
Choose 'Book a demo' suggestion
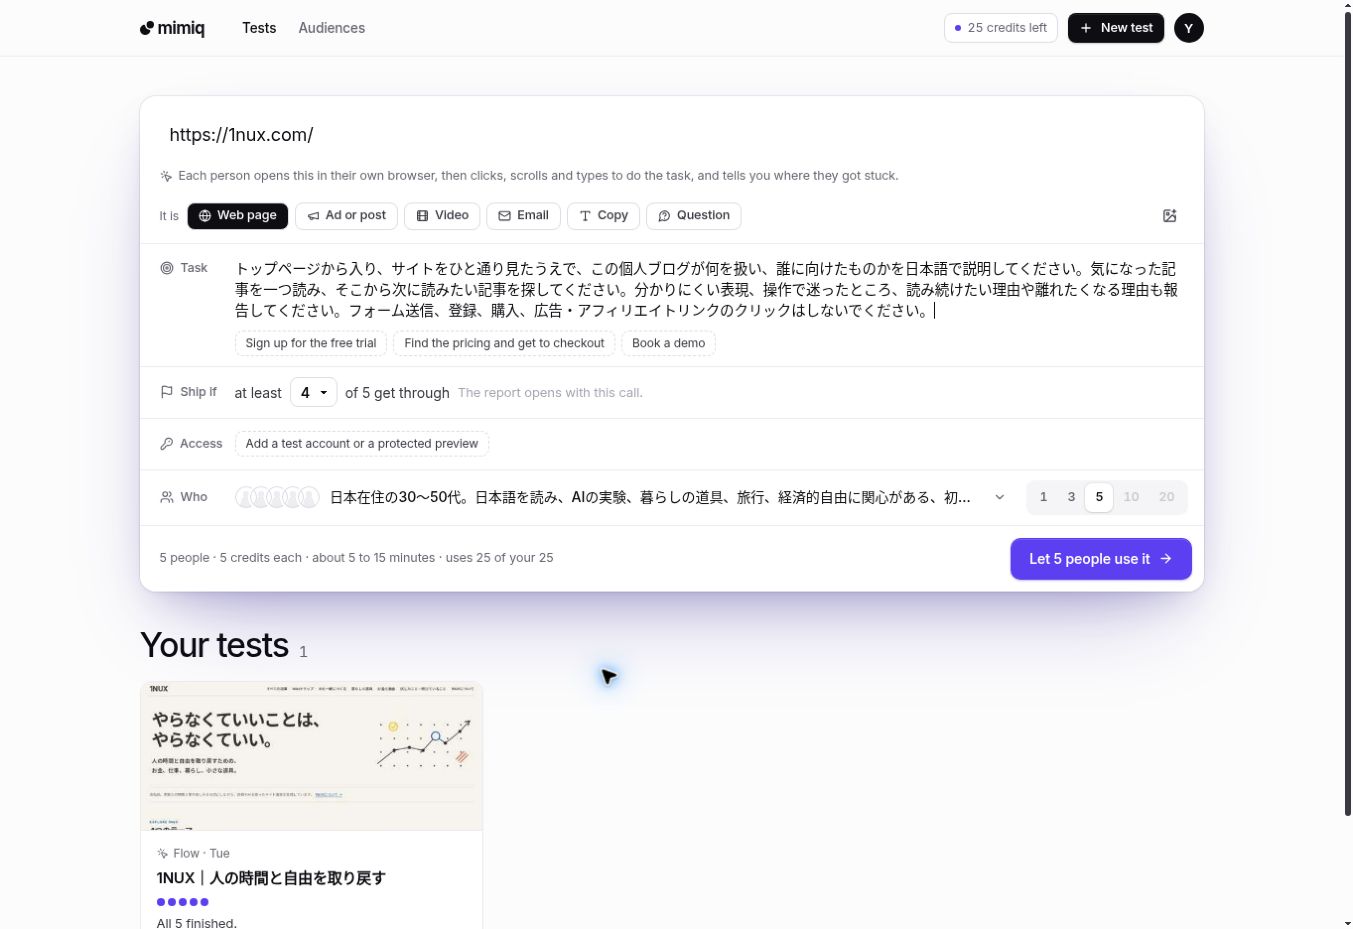point(668,343)
